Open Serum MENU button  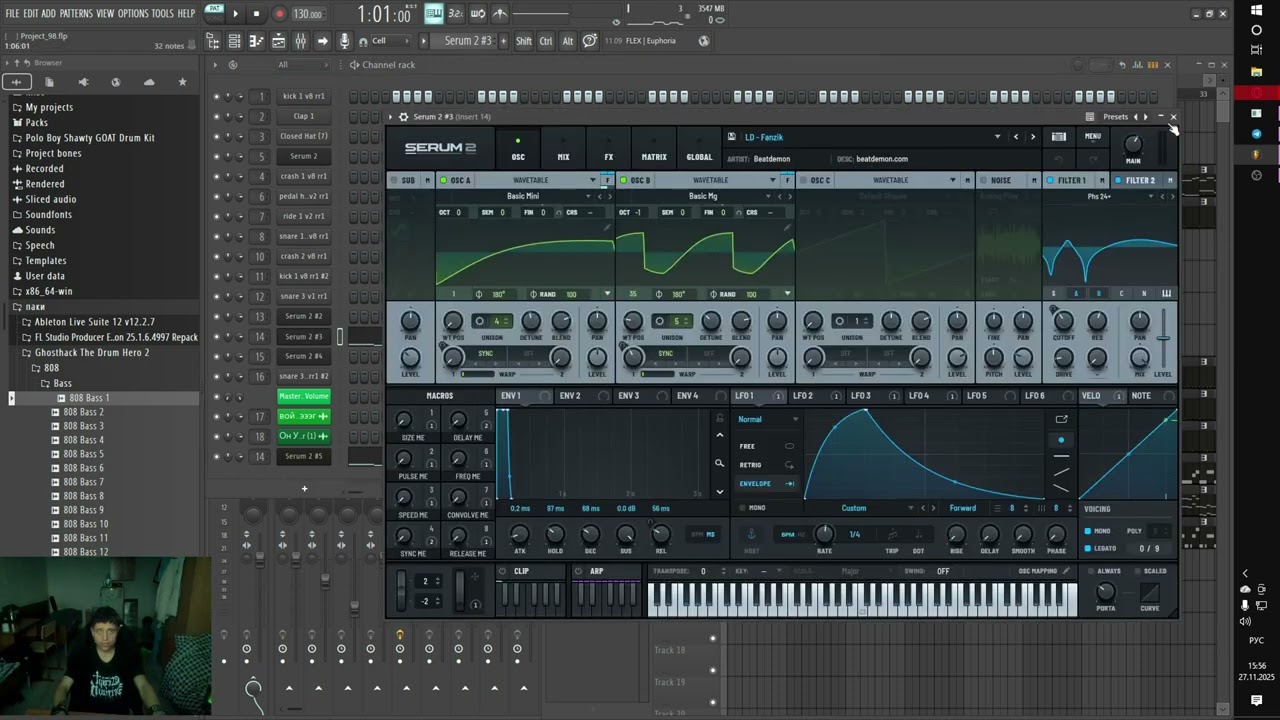1093,137
